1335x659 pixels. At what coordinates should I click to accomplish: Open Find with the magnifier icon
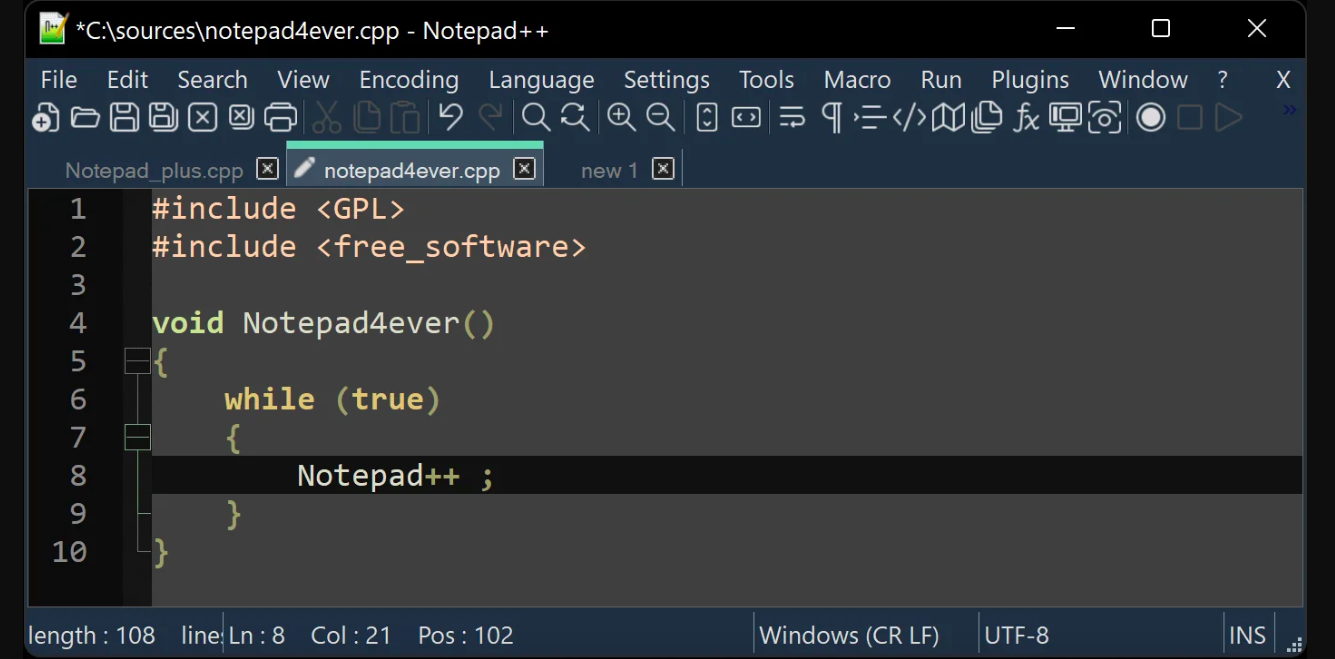536,118
